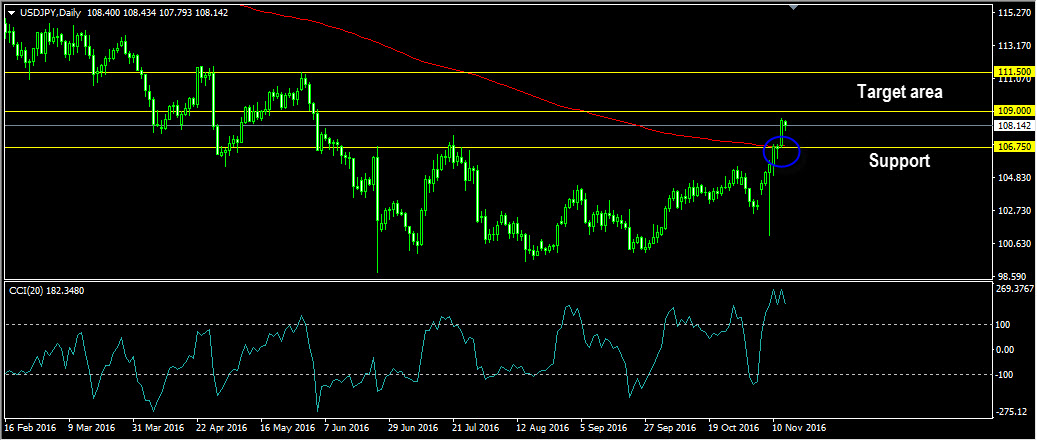Select the 106.750 yellow price label

pos(1015,147)
